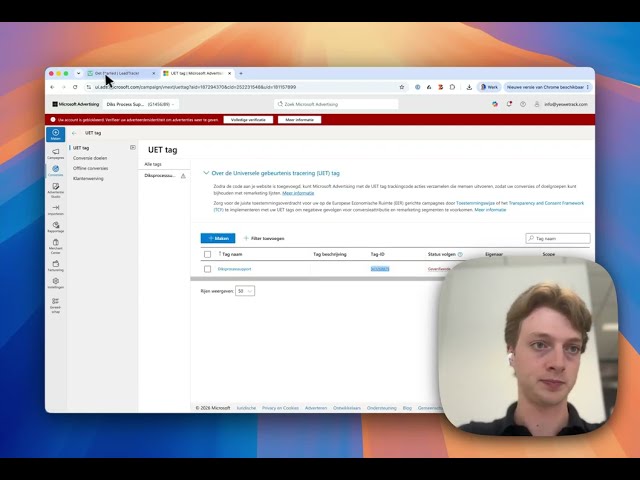The height and width of the screenshot is (480, 640).
Task: Select UET tag in the submenu
Action: click(x=81, y=148)
